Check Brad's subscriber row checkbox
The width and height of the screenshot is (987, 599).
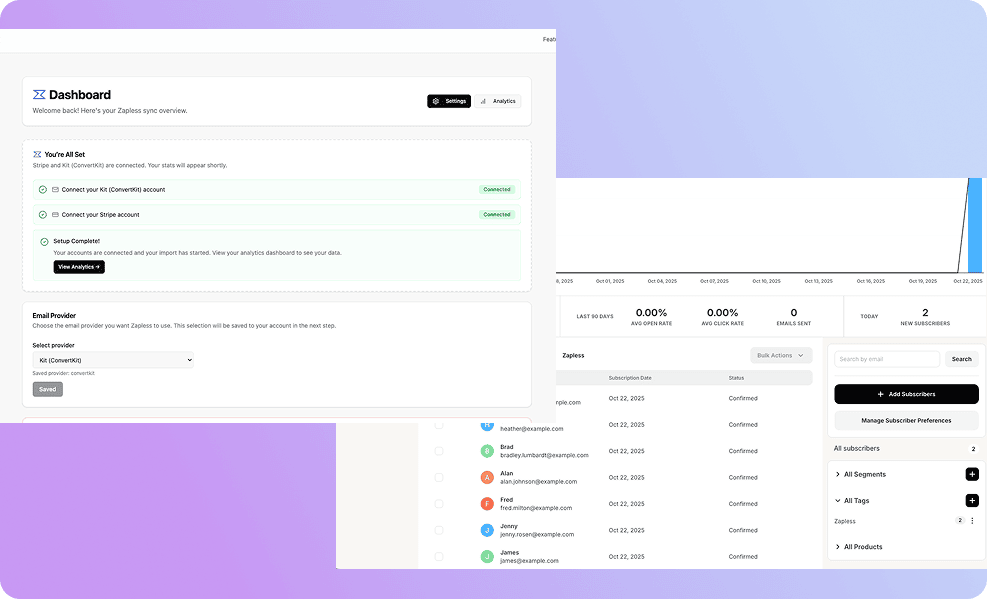[x=437, y=450]
